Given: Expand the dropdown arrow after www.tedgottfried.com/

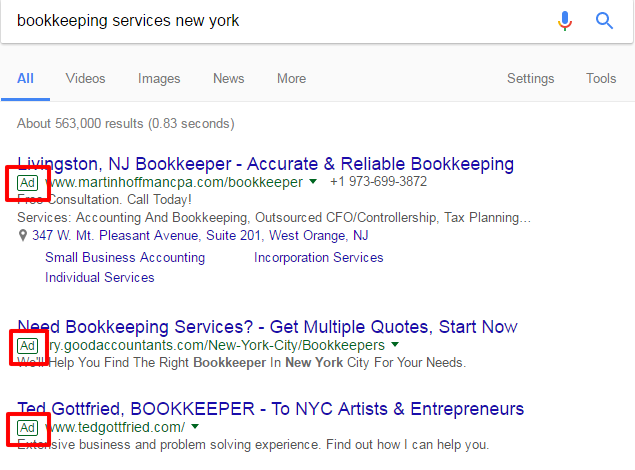Looking at the screenshot, I should click(x=195, y=426).
